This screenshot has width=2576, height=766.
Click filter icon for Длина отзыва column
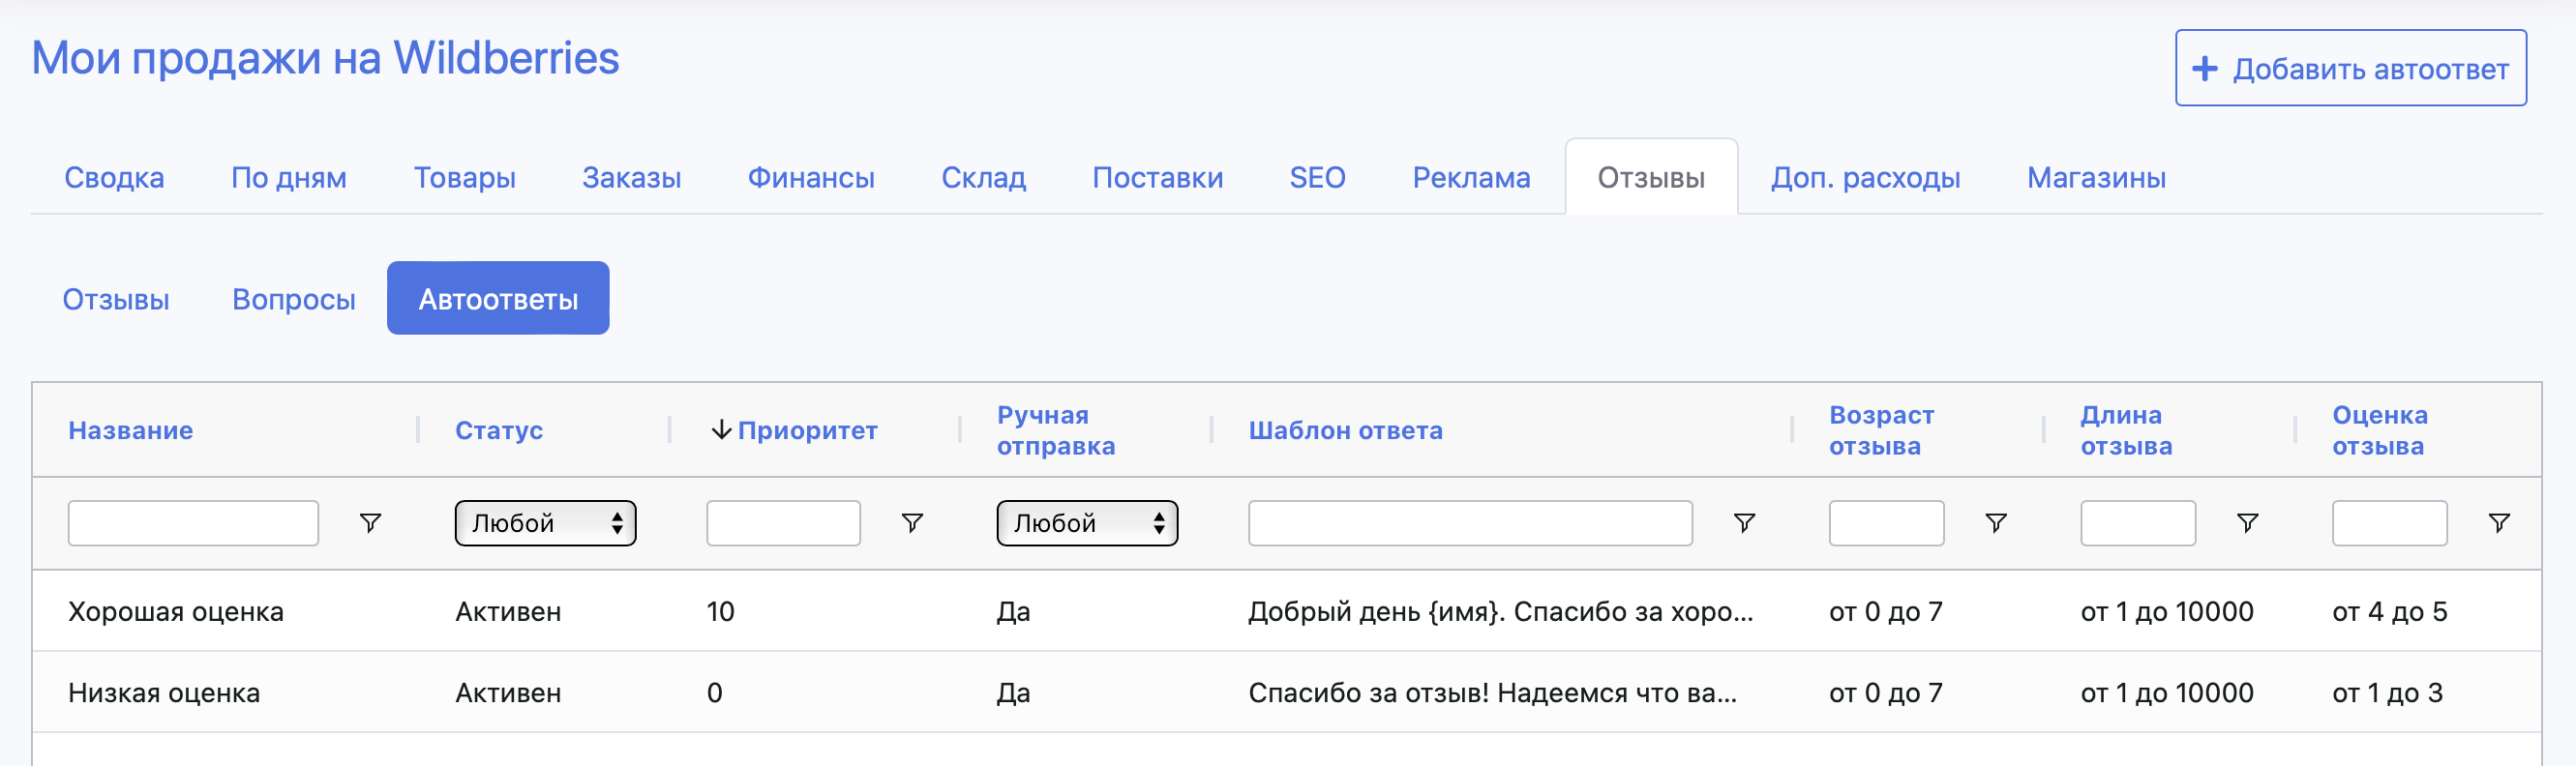tap(2247, 523)
